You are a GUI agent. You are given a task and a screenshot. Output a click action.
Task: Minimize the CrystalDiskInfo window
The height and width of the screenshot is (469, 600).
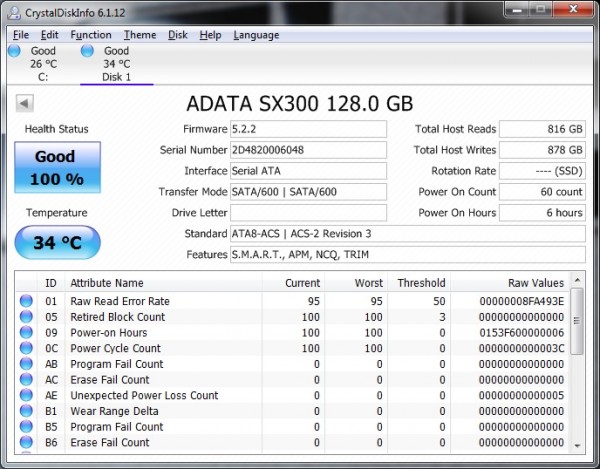517,9
